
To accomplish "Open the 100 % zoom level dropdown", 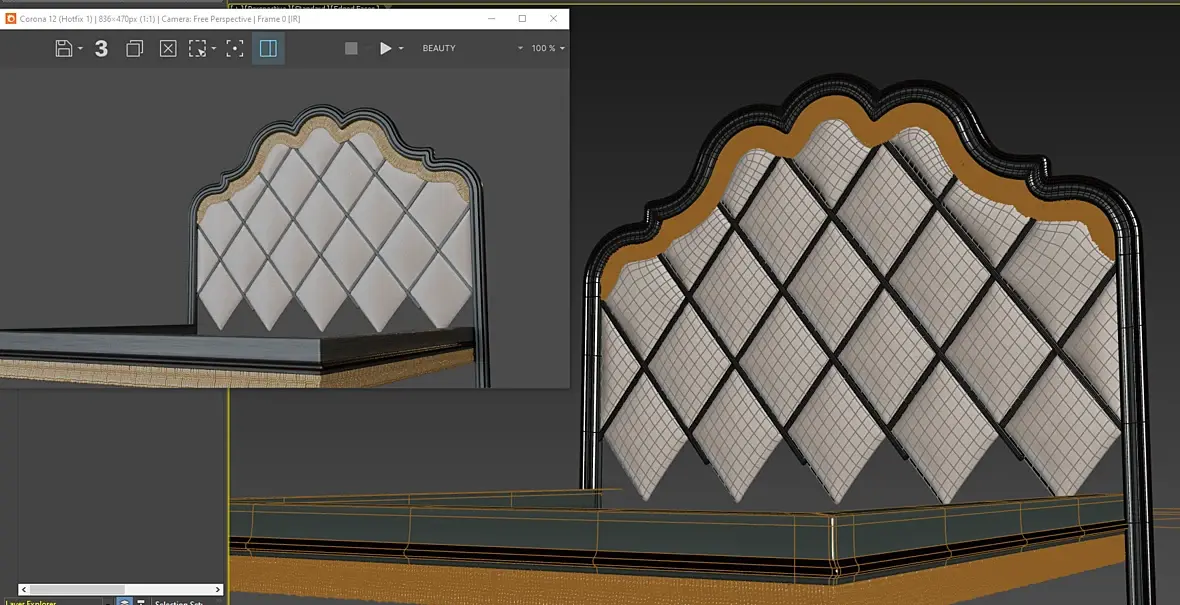I will pyautogui.click(x=548, y=48).
